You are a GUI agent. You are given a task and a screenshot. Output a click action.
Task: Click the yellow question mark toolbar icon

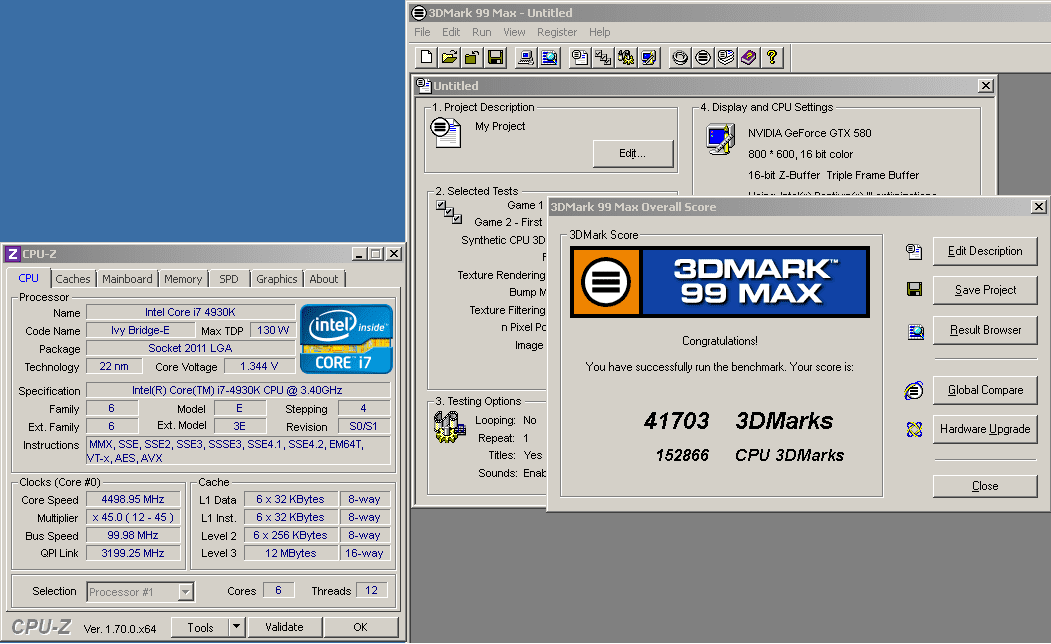[771, 58]
